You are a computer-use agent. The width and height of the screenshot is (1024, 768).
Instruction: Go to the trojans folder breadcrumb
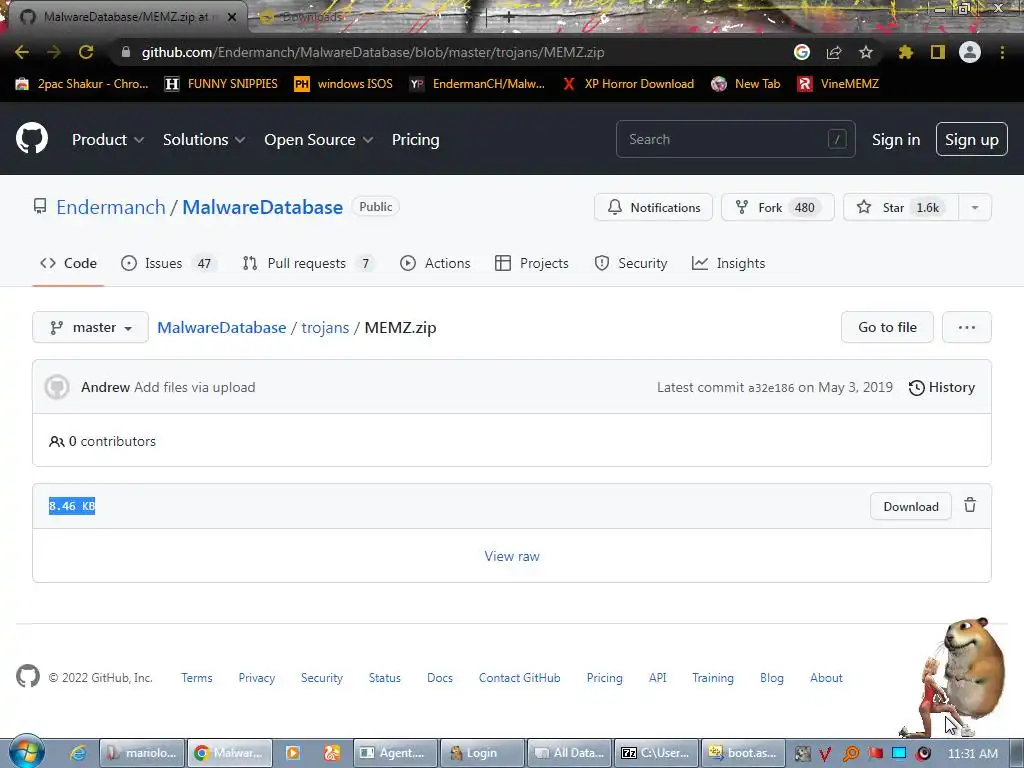coord(325,327)
